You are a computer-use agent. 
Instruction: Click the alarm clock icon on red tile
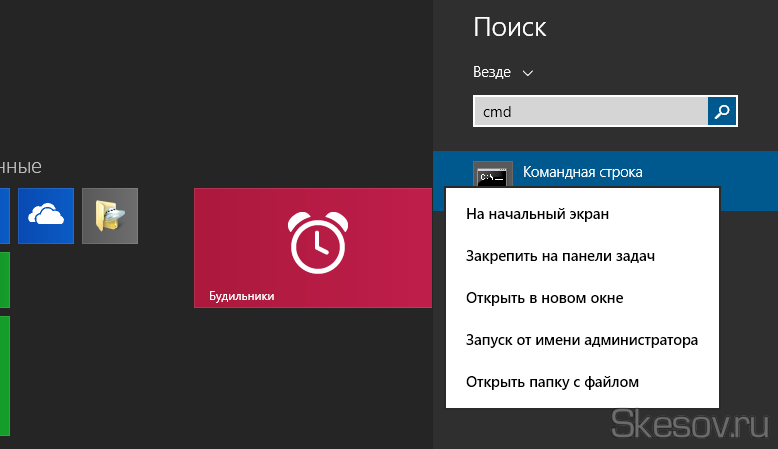[x=312, y=241]
